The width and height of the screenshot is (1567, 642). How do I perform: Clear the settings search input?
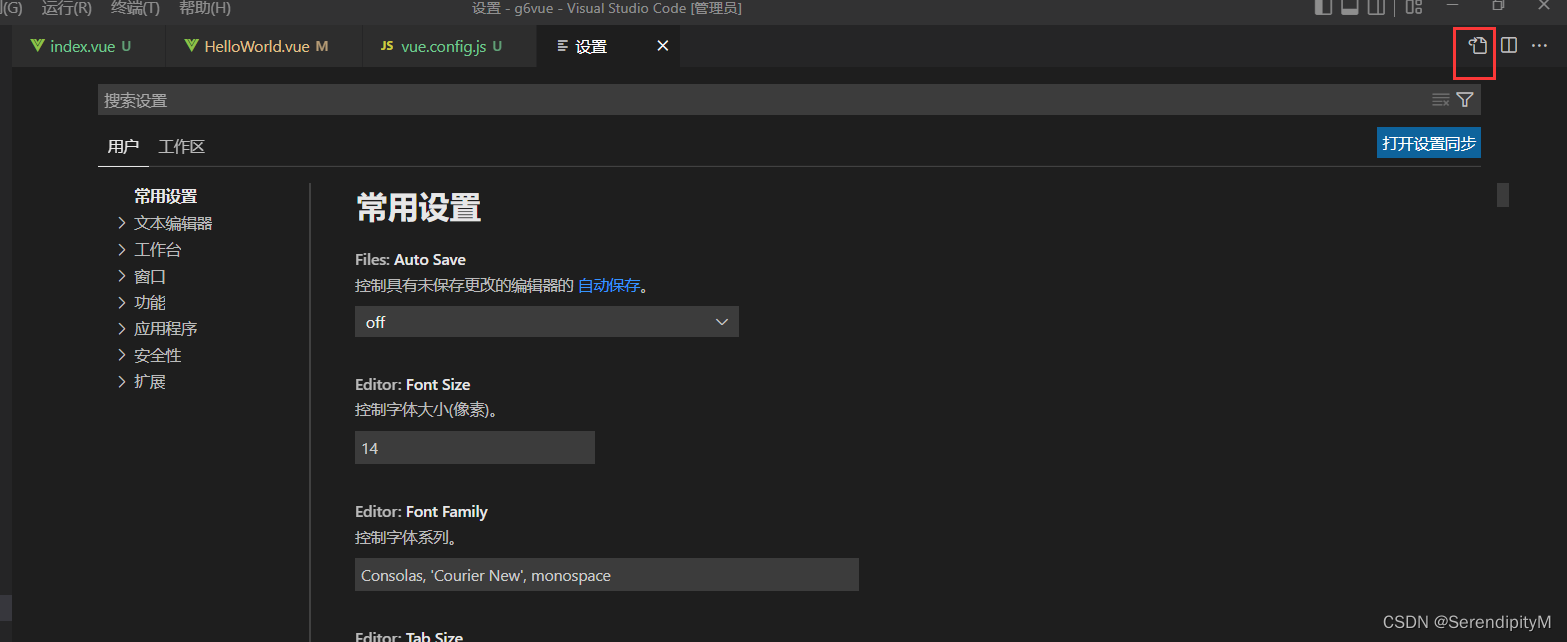pyautogui.click(x=1441, y=99)
